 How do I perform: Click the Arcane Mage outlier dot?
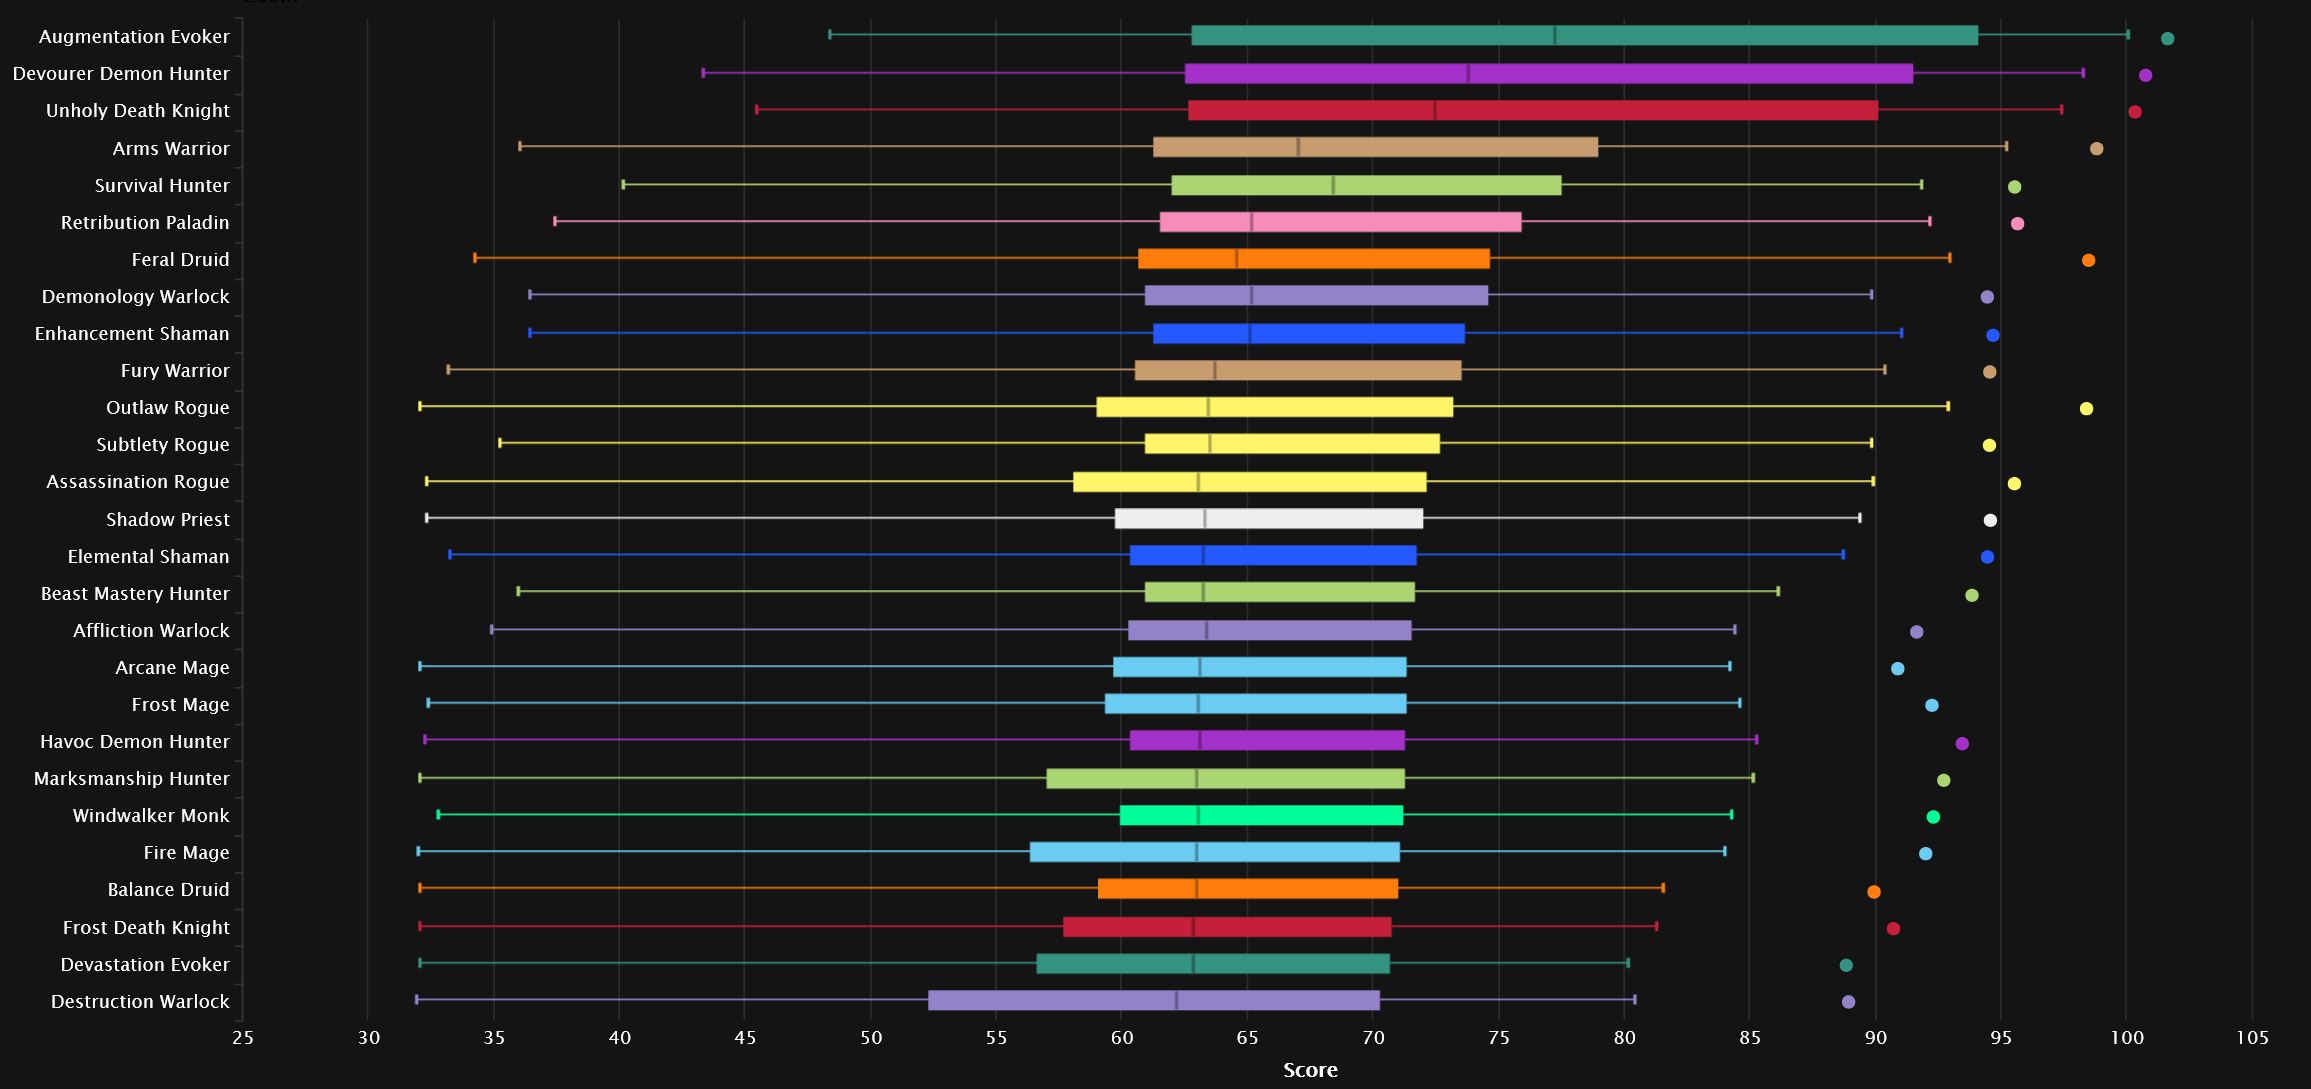click(x=1897, y=669)
